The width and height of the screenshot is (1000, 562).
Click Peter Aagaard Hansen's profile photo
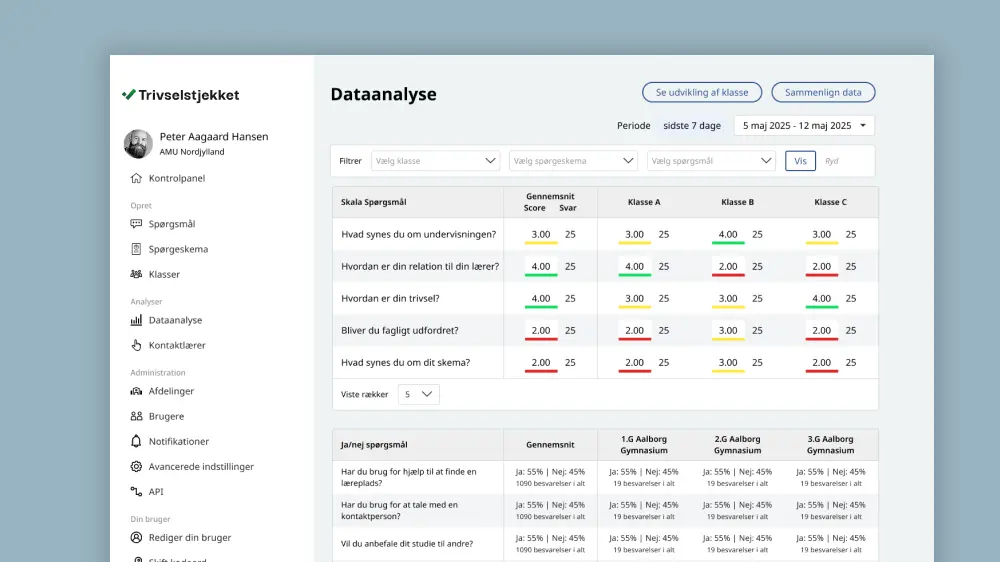tap(138, 144)
